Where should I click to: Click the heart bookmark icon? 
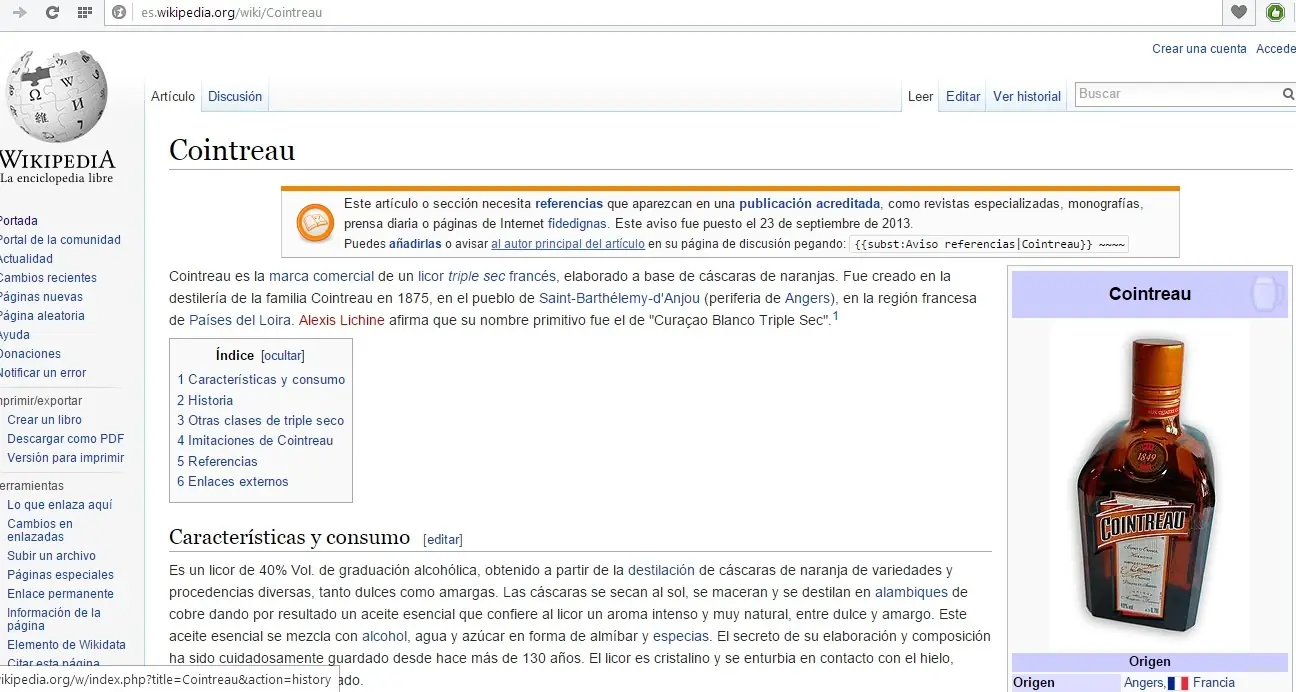[x=1238, y=13]
